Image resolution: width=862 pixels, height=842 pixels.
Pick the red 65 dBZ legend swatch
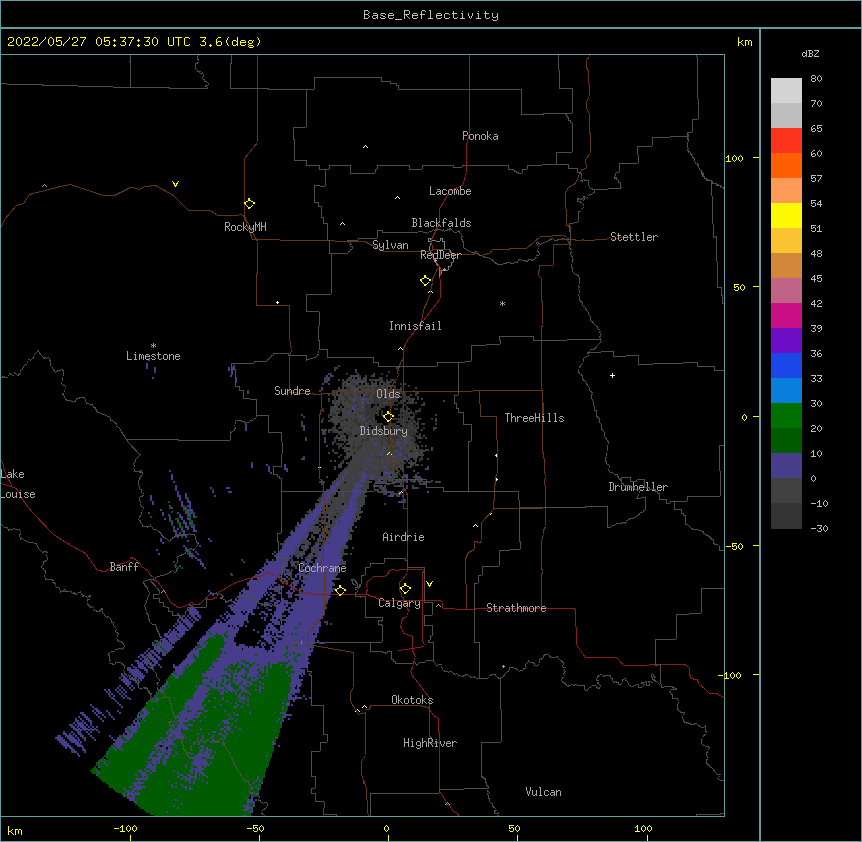(x=786, y=140)
